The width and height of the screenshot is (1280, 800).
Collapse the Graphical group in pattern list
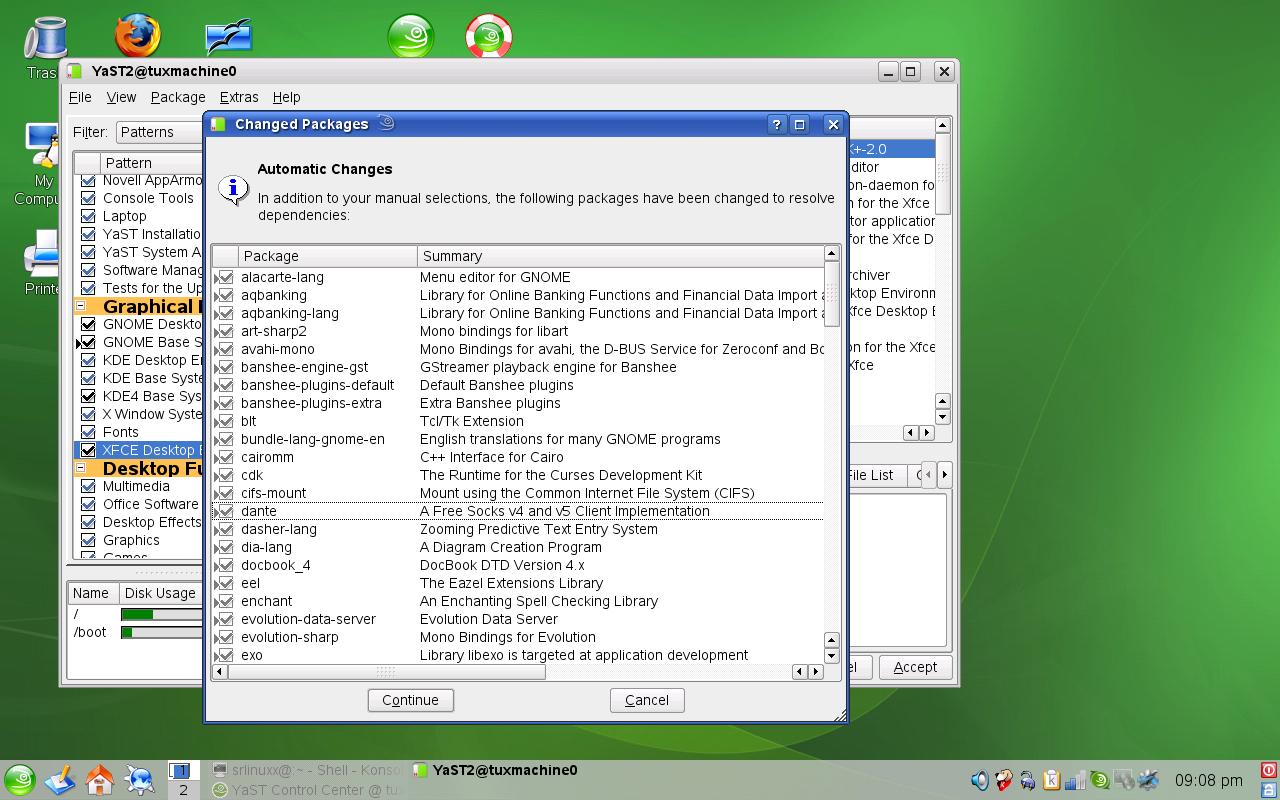click(81, 306)
